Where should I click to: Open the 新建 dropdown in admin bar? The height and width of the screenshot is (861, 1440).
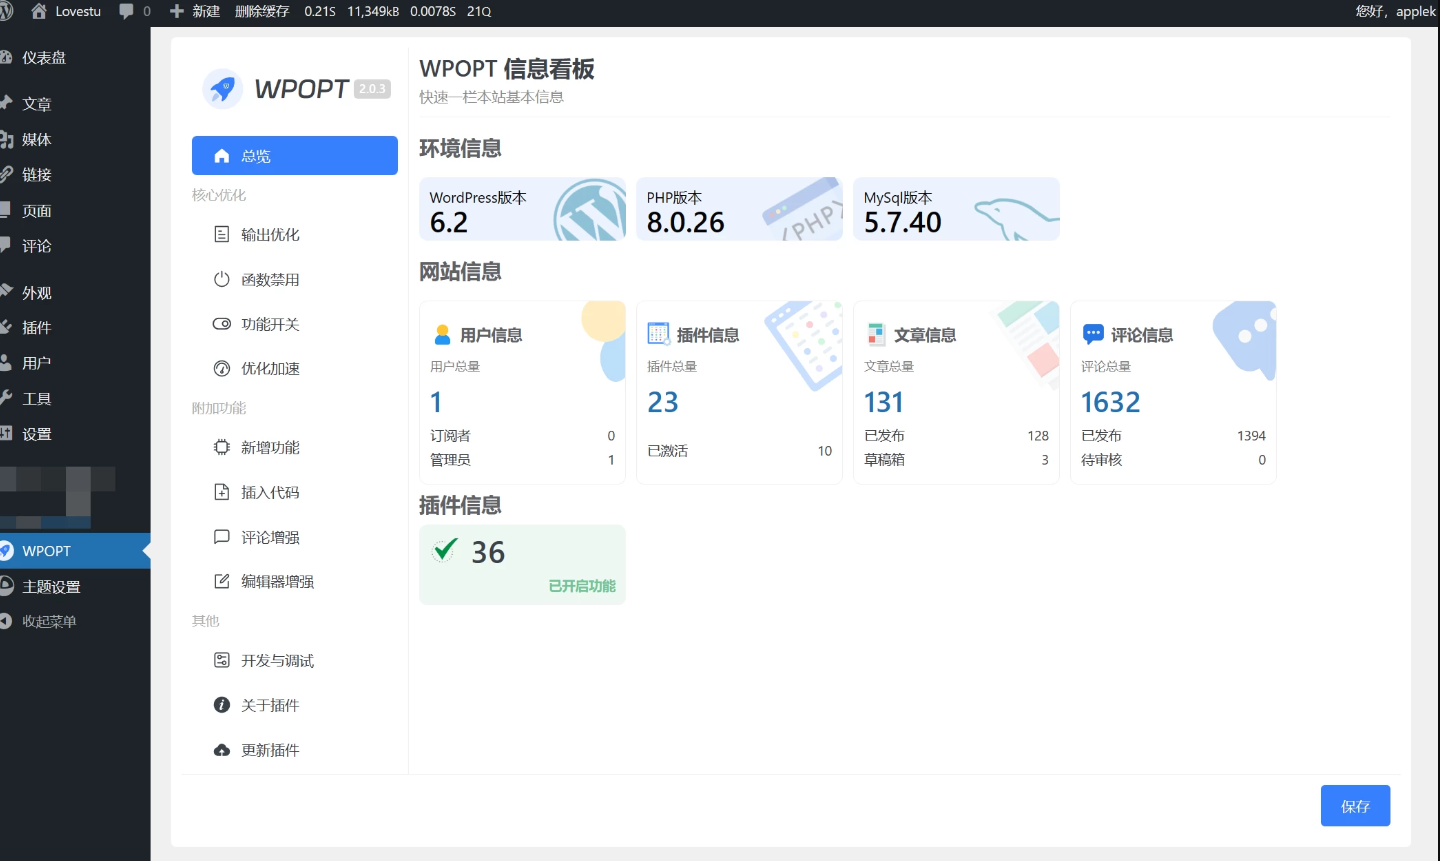pyautogui.click(x=196, y=11)
